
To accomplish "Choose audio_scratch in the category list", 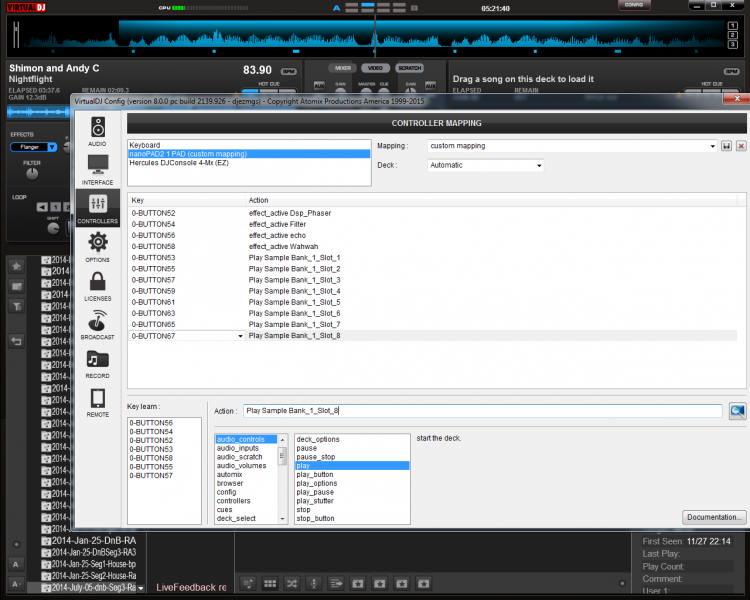I will (240, 457).
